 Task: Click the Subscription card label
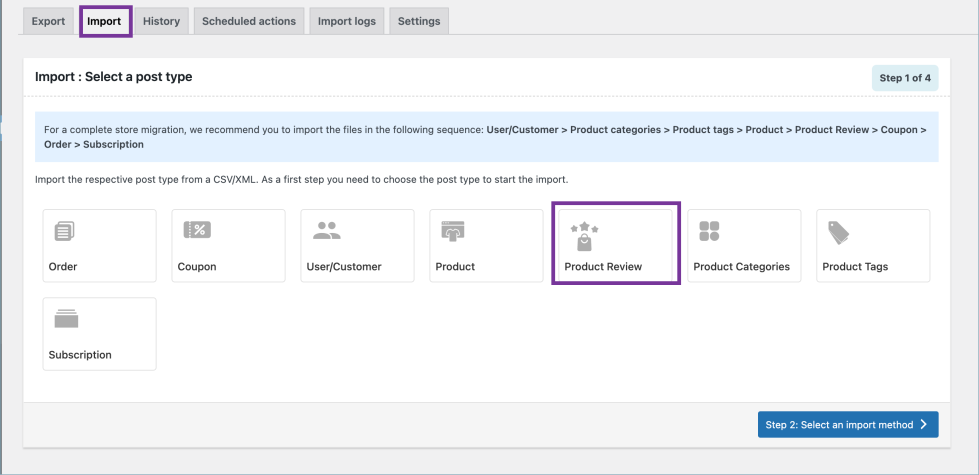tap(80, 355)
